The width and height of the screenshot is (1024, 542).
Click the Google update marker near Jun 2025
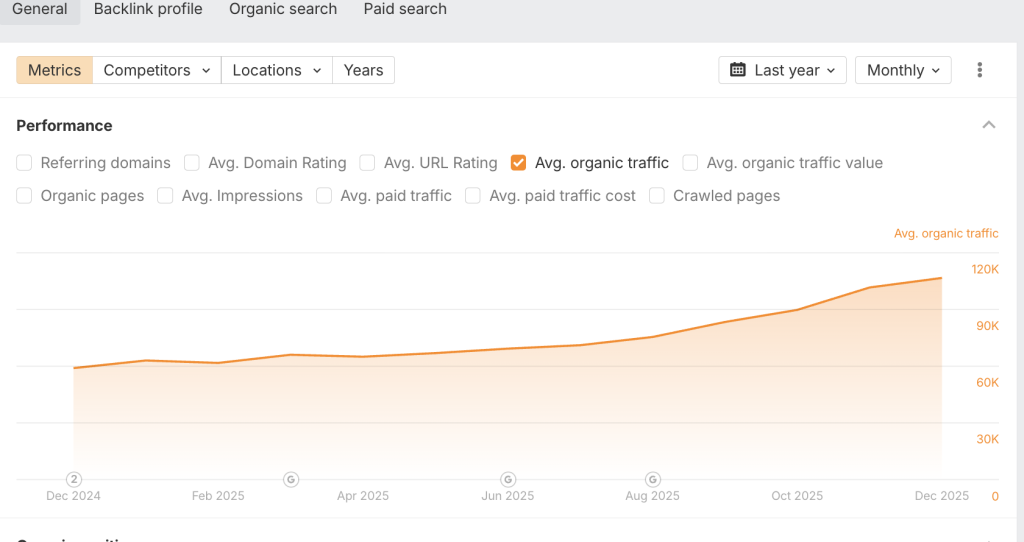pos(508,479)
